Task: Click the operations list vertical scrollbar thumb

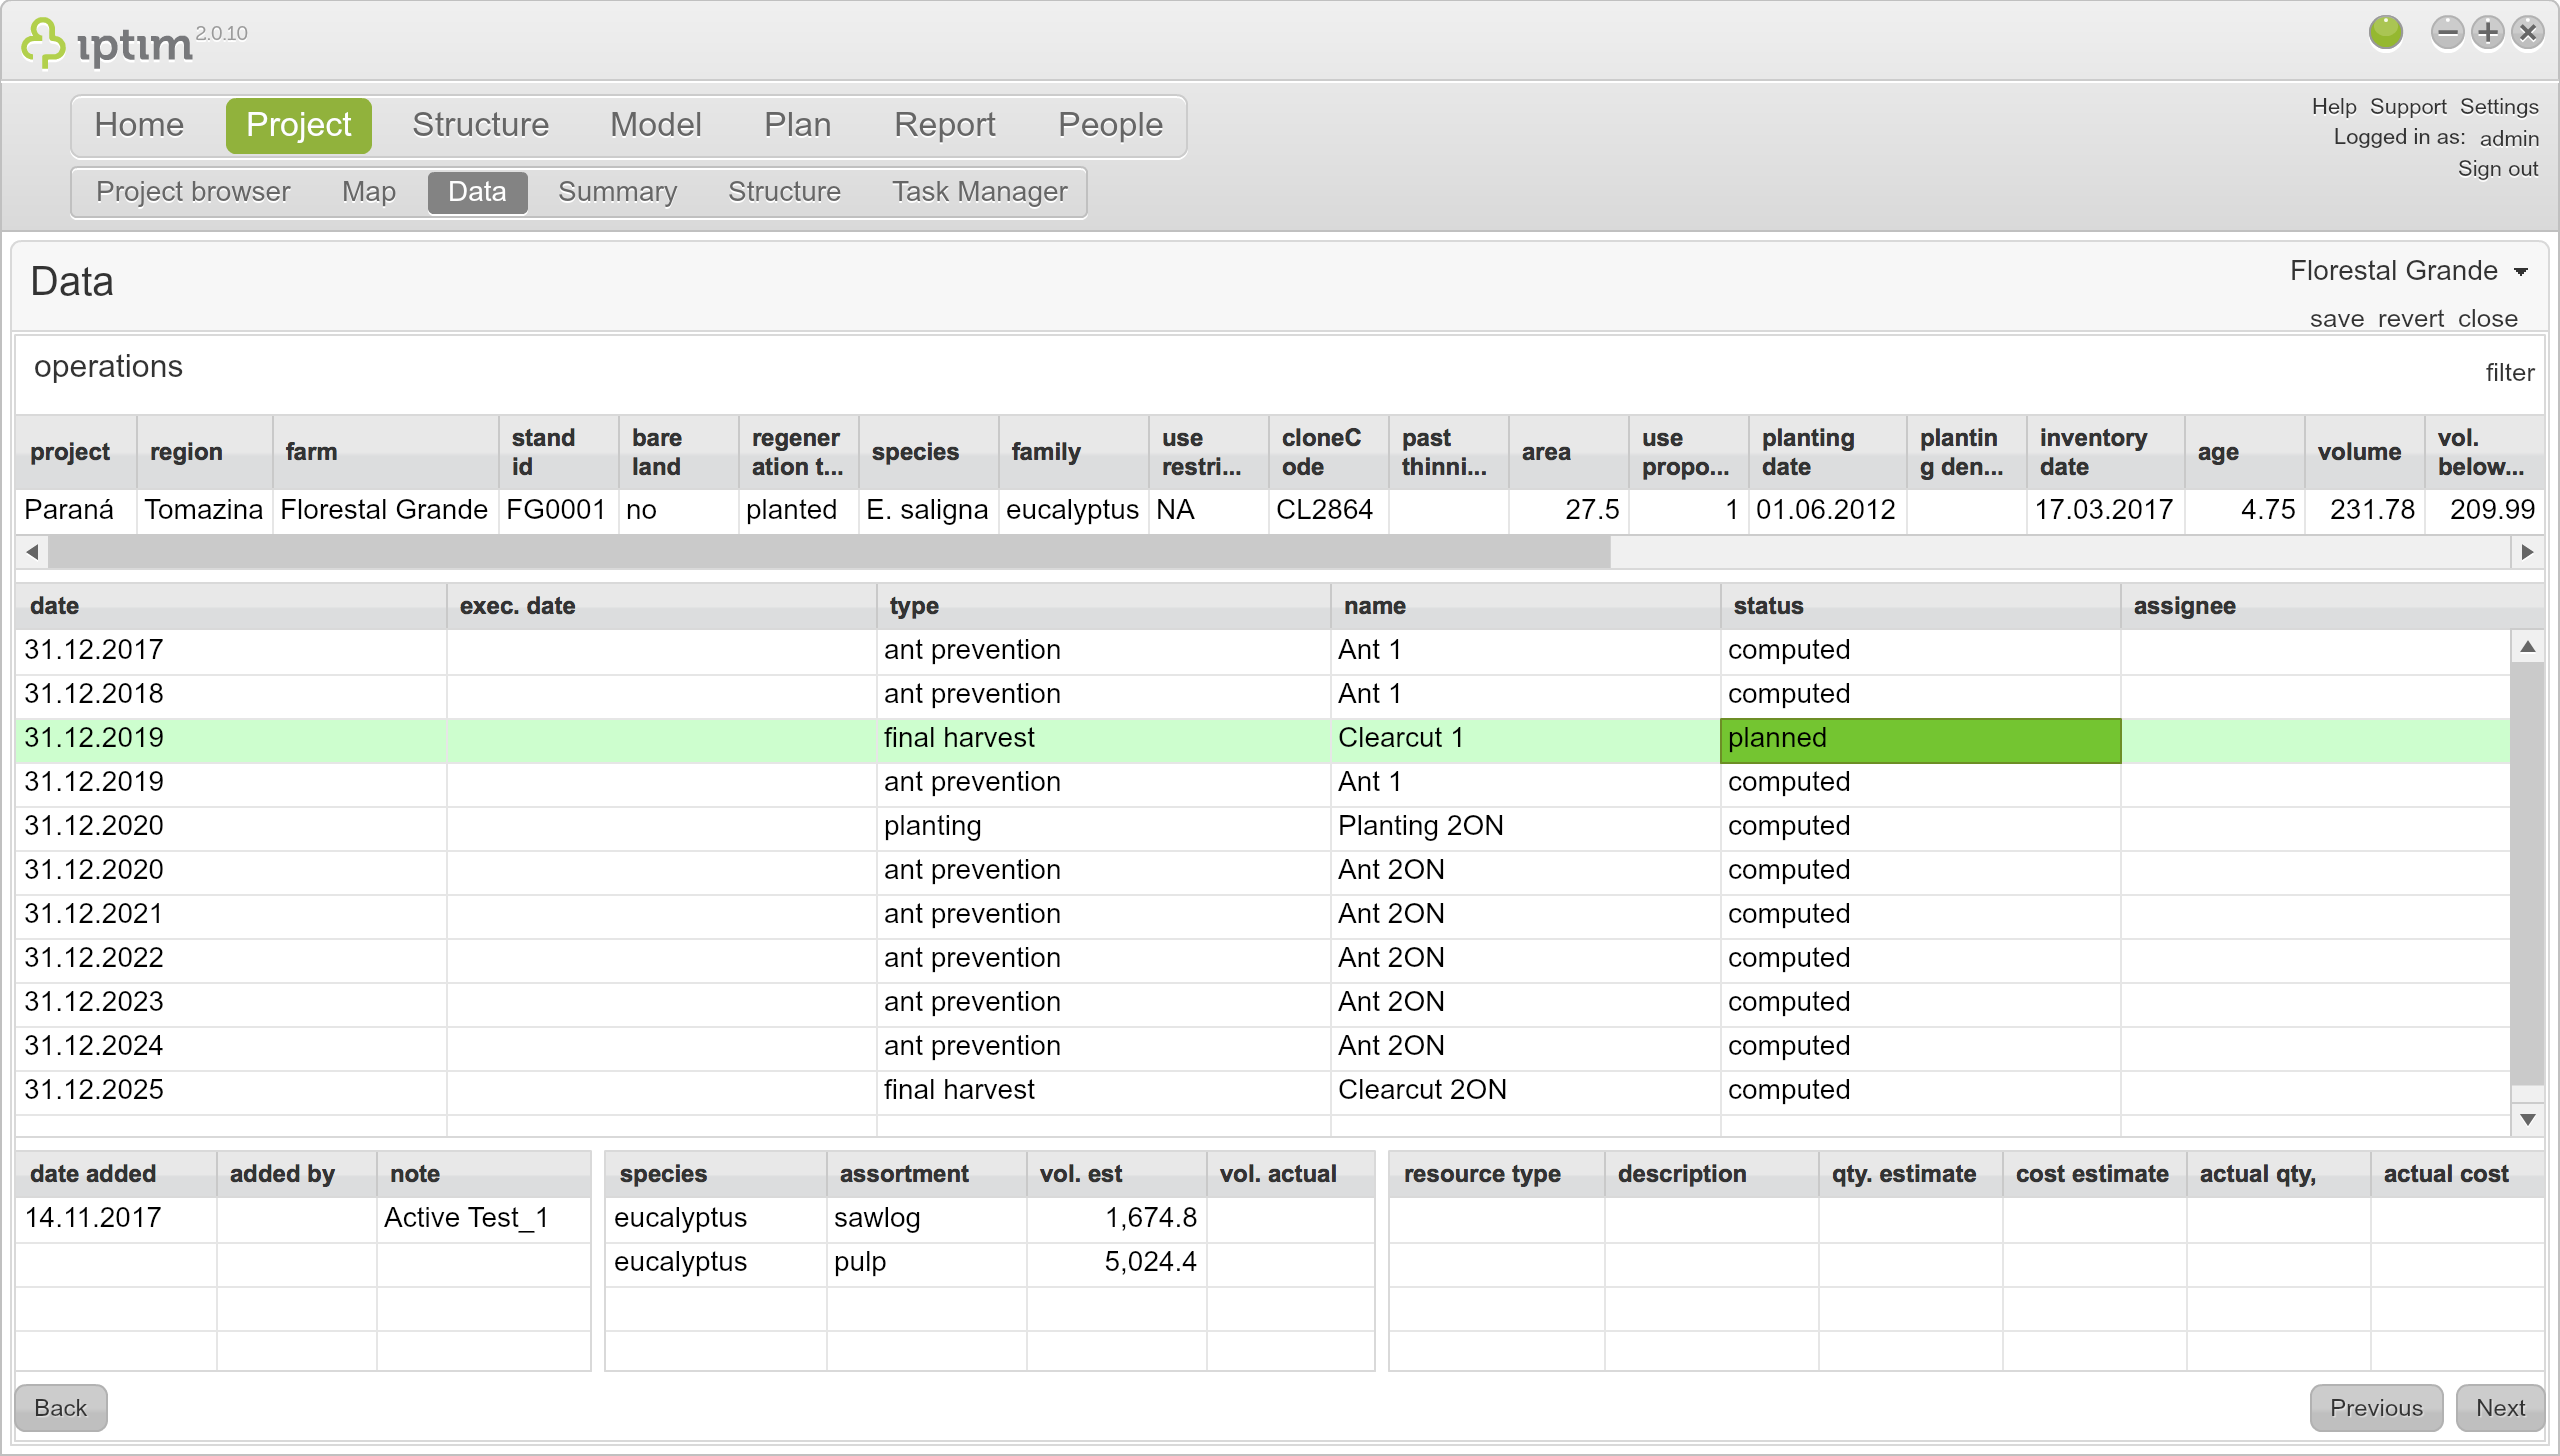Action: [2527, 874]
